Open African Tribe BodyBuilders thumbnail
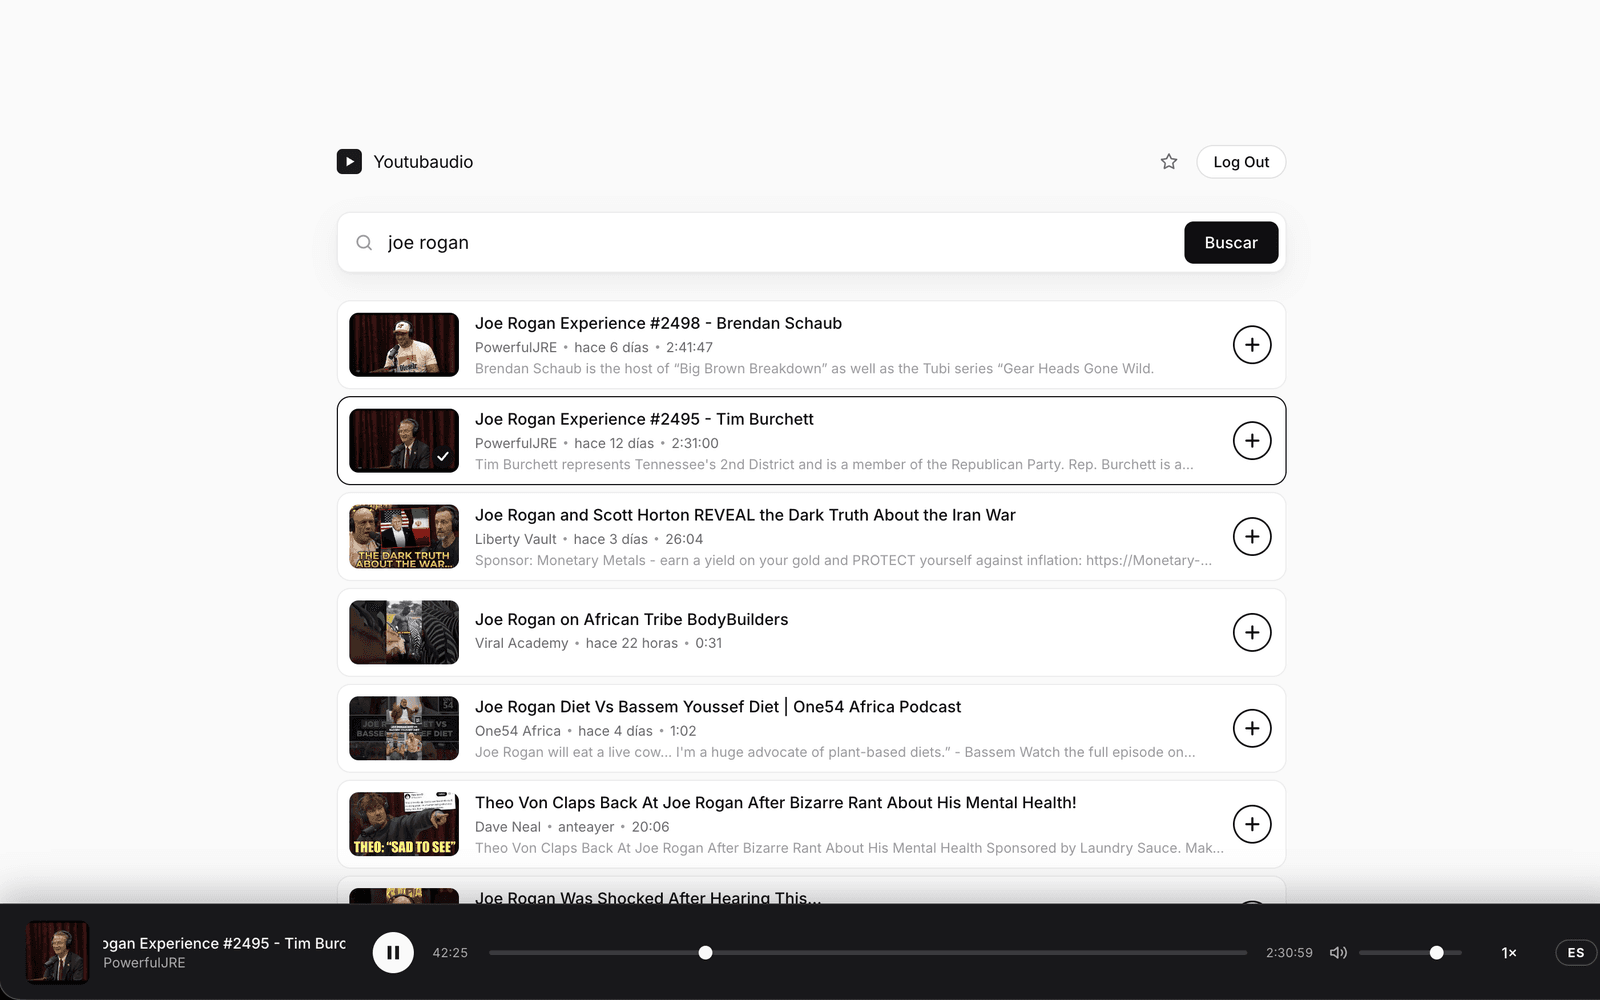This screenshot has height=1000, width=1600. coord(404,633)
